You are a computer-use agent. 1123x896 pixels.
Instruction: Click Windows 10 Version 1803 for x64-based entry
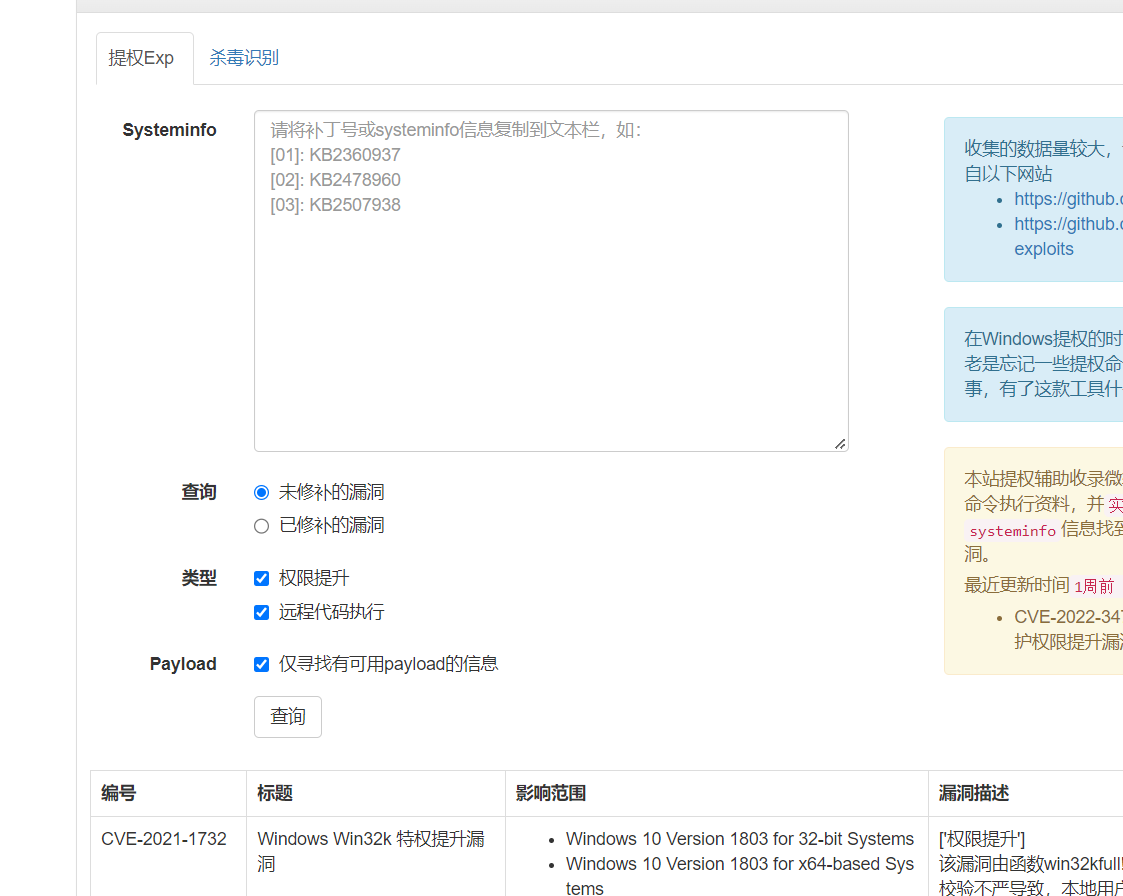740,876
